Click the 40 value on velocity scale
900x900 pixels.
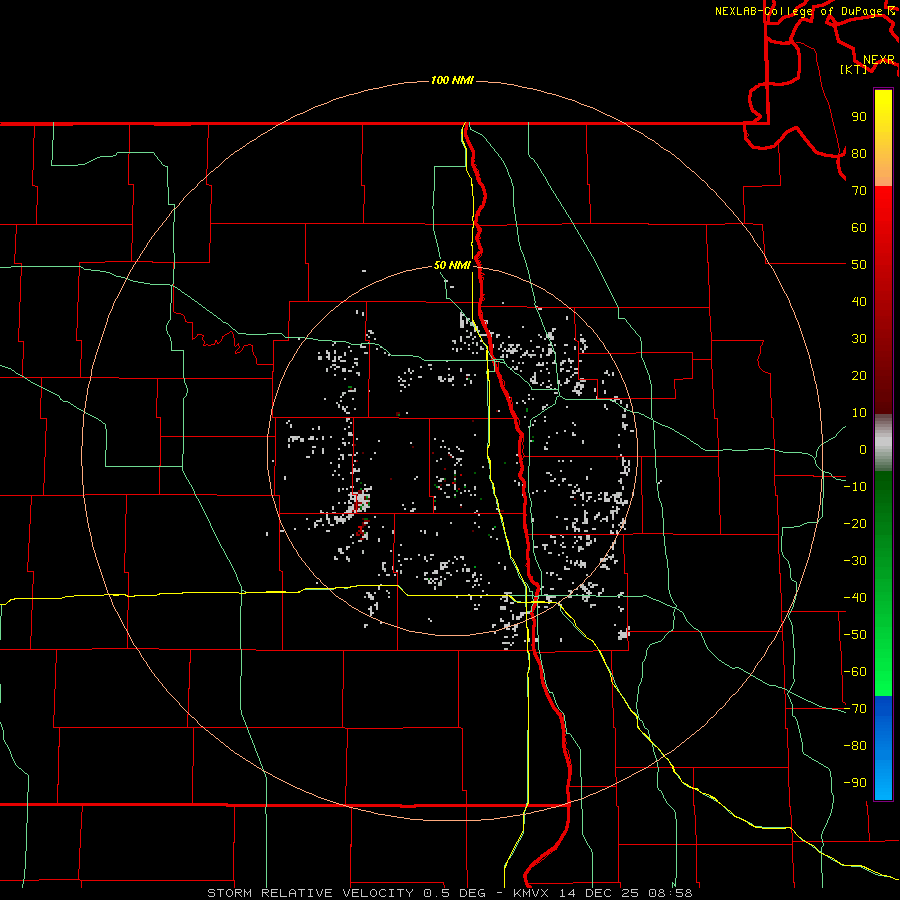[859, 301]
